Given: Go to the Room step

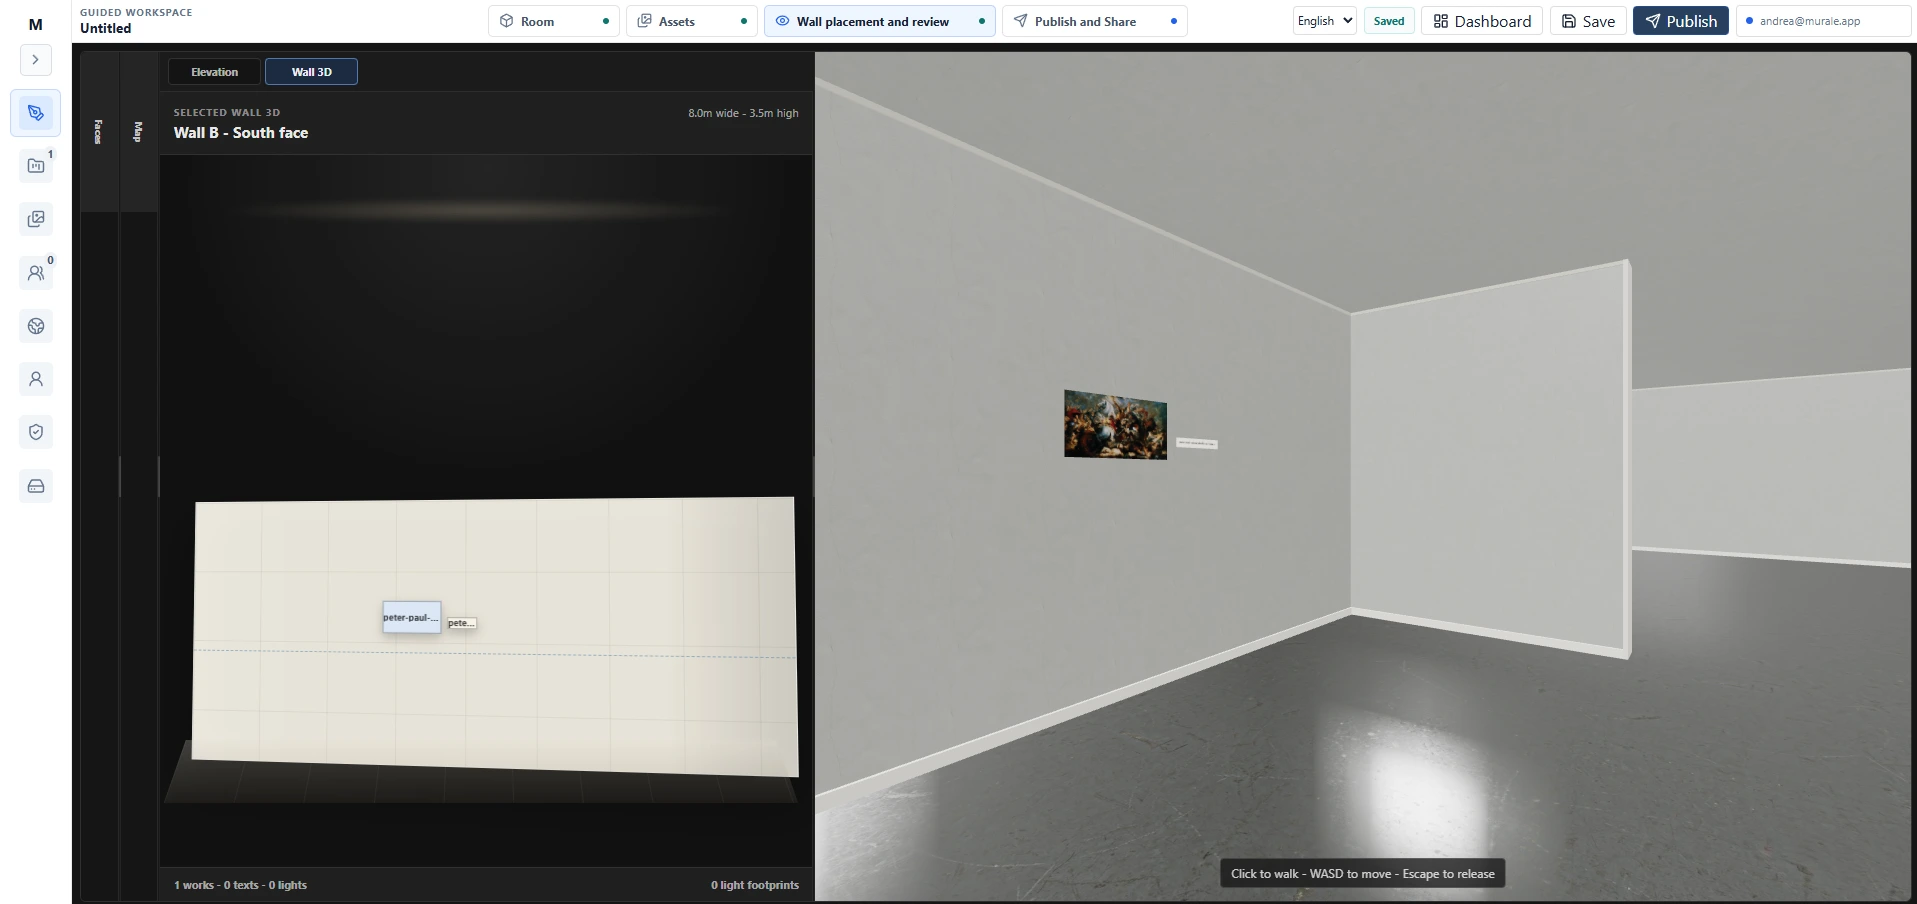Looking at the screenshot, I should pos(554,21).
